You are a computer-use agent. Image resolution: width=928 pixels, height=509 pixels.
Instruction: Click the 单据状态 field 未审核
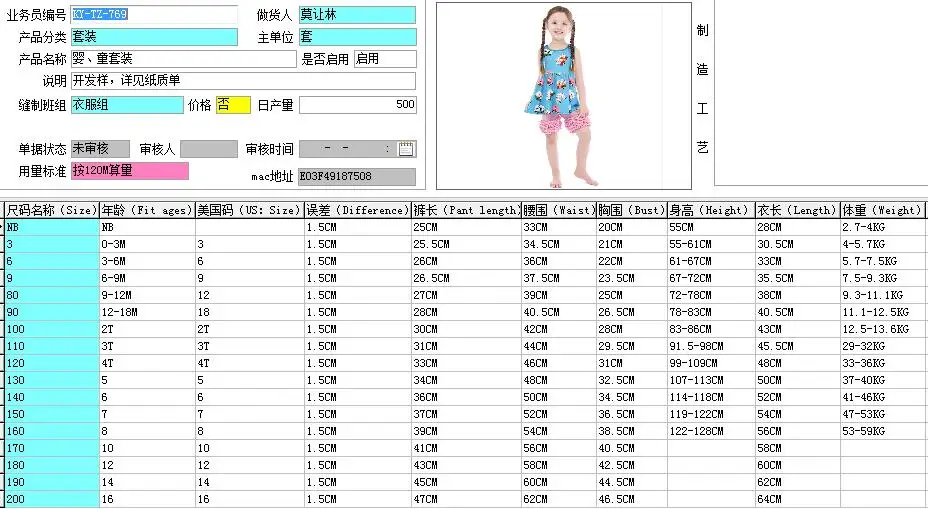click(100, 149)
